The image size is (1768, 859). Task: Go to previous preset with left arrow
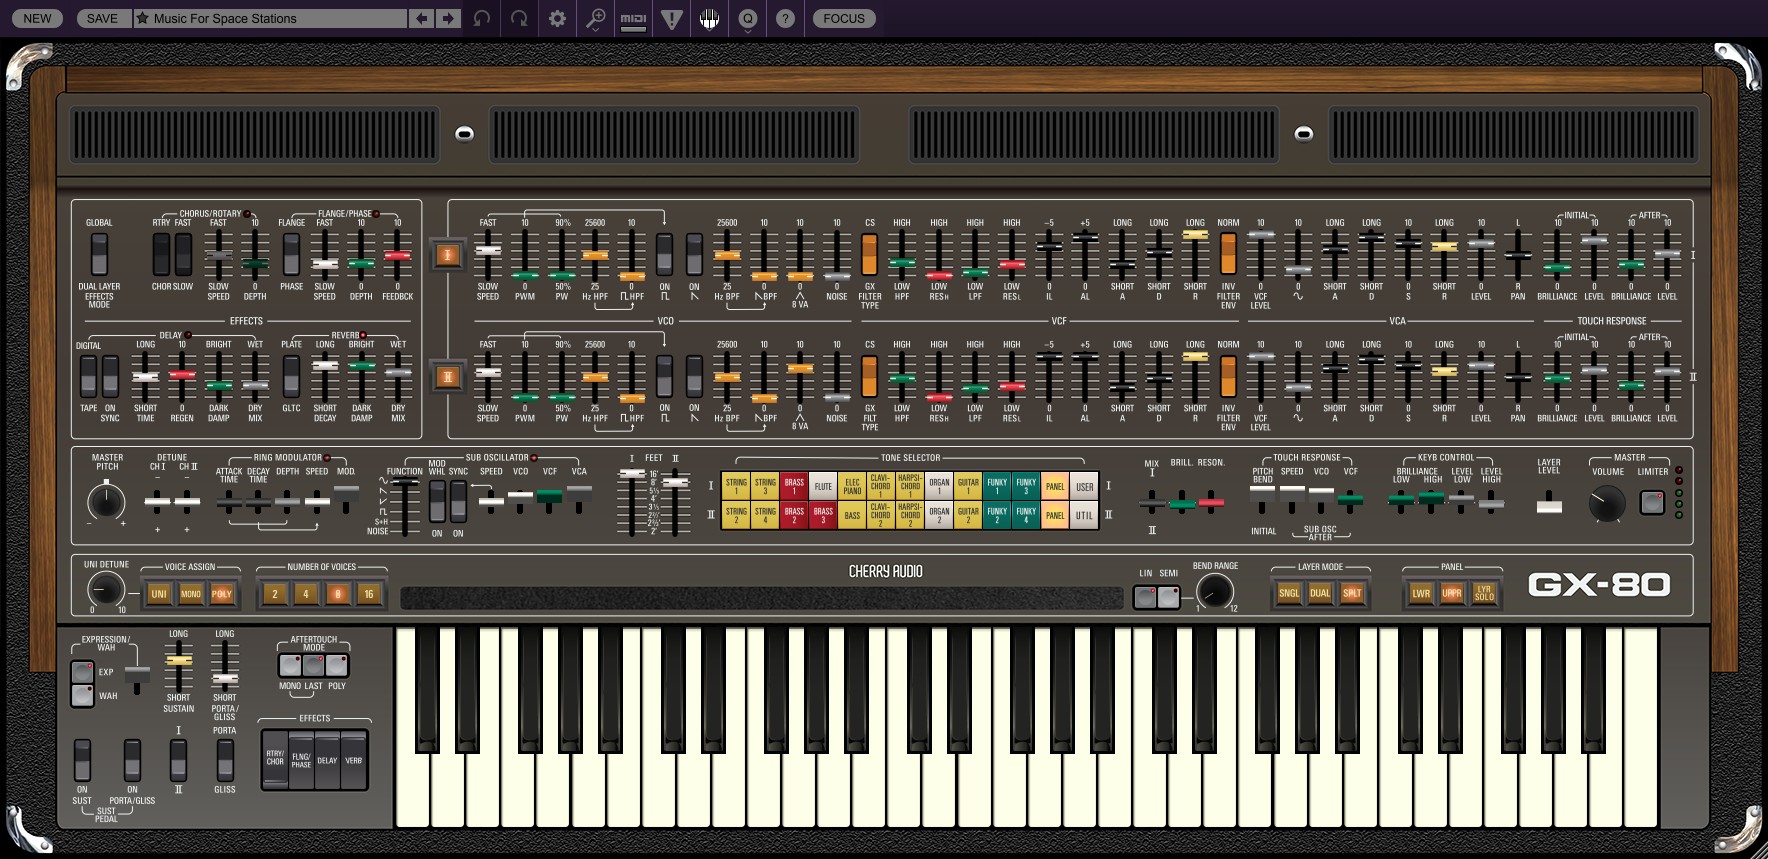(x=422, y=18)
